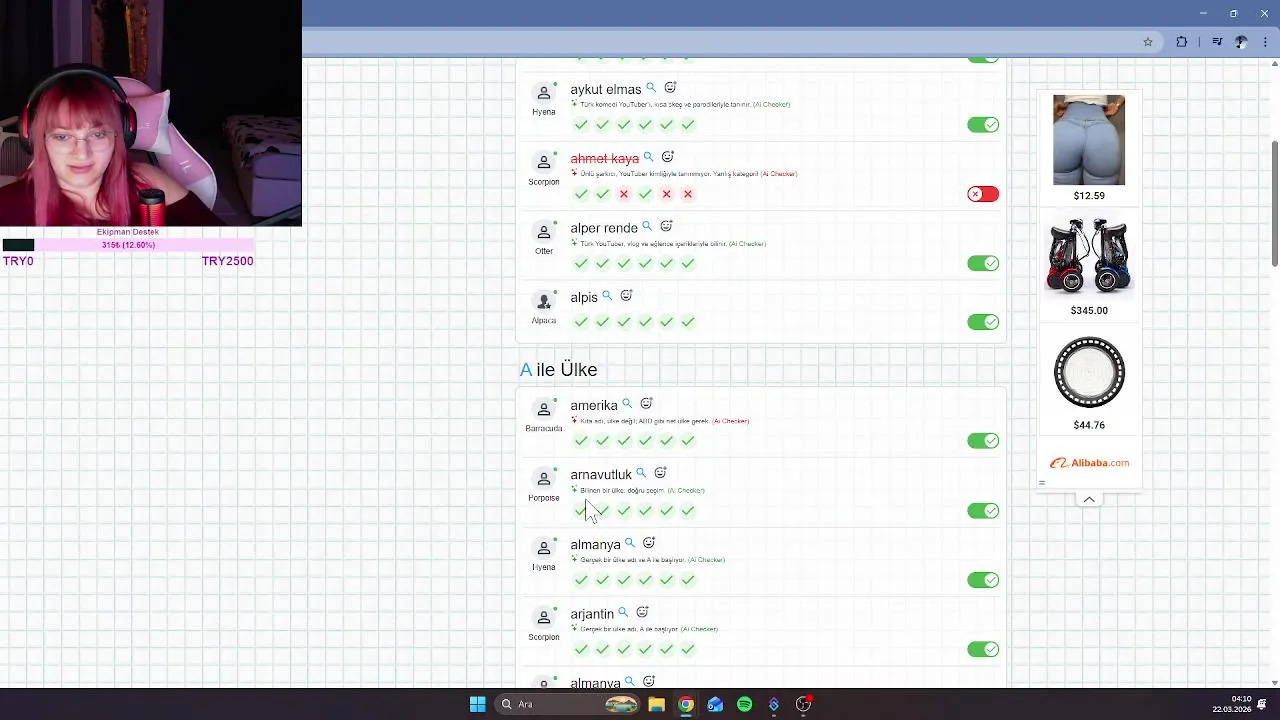
Task: Click the magnifier icon beside arjantin
Action: (x=623, y=612)
